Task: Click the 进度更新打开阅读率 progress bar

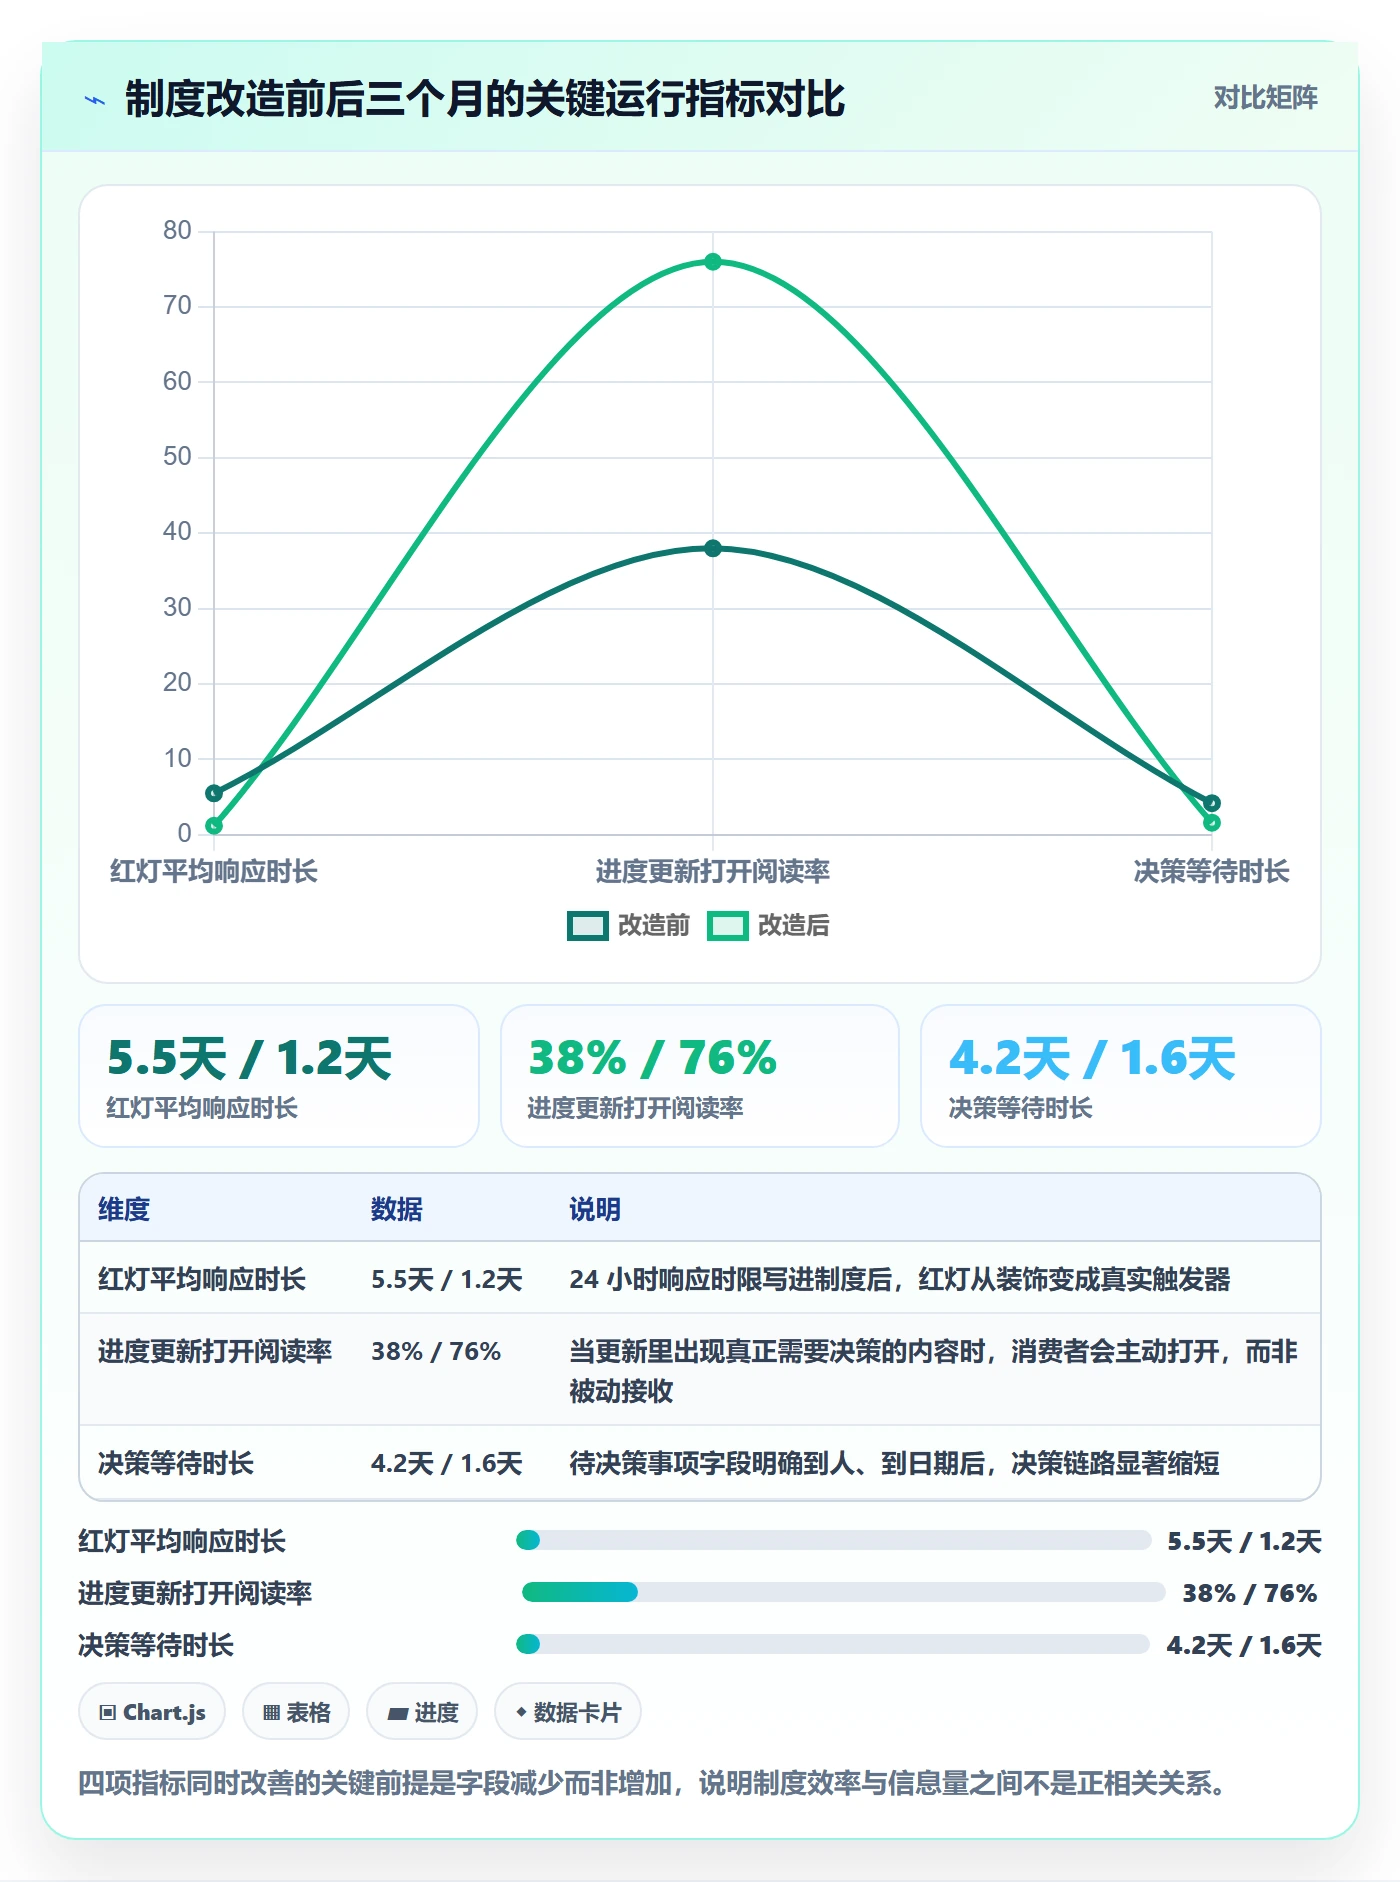Action: (x=843, y=1592)
